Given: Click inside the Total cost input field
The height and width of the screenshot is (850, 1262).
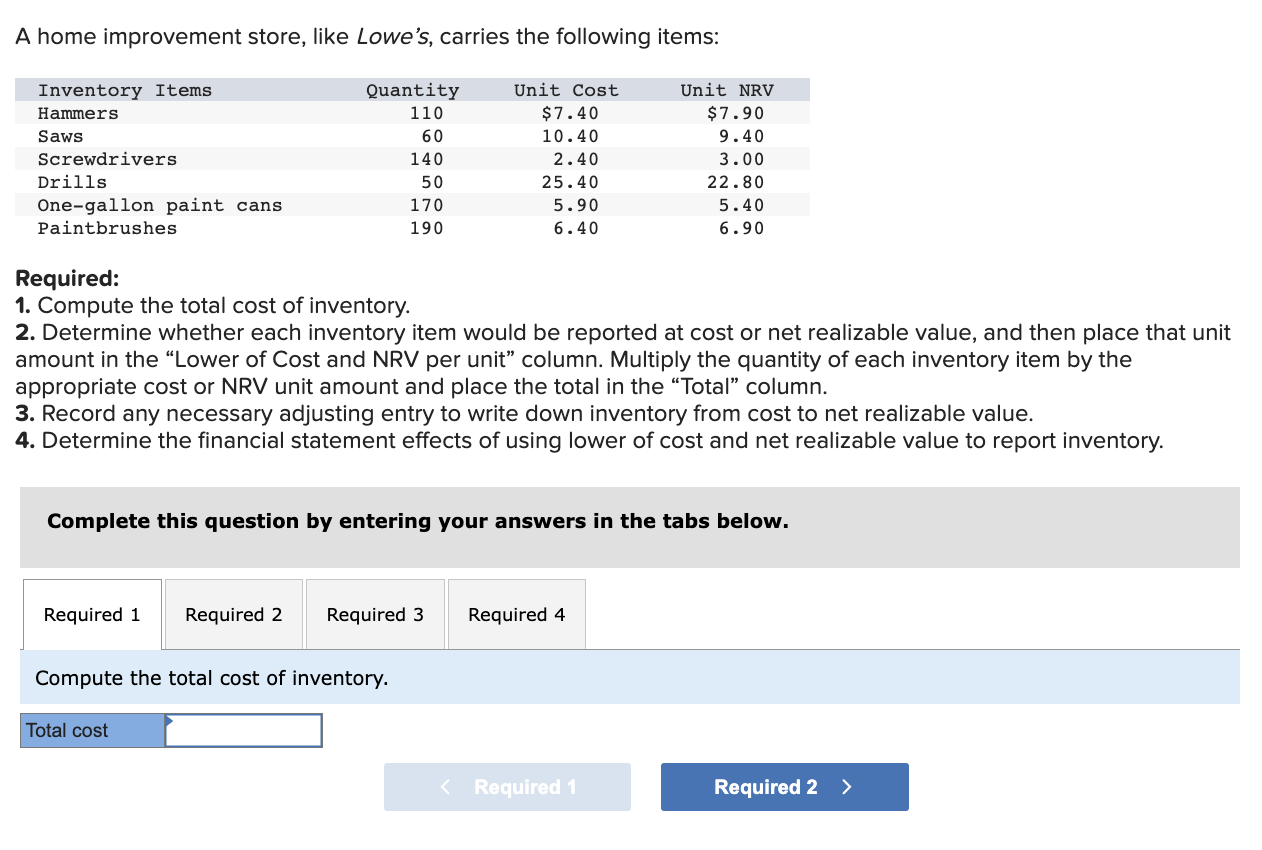Looking at the screenshot, I should coord(245,730).
